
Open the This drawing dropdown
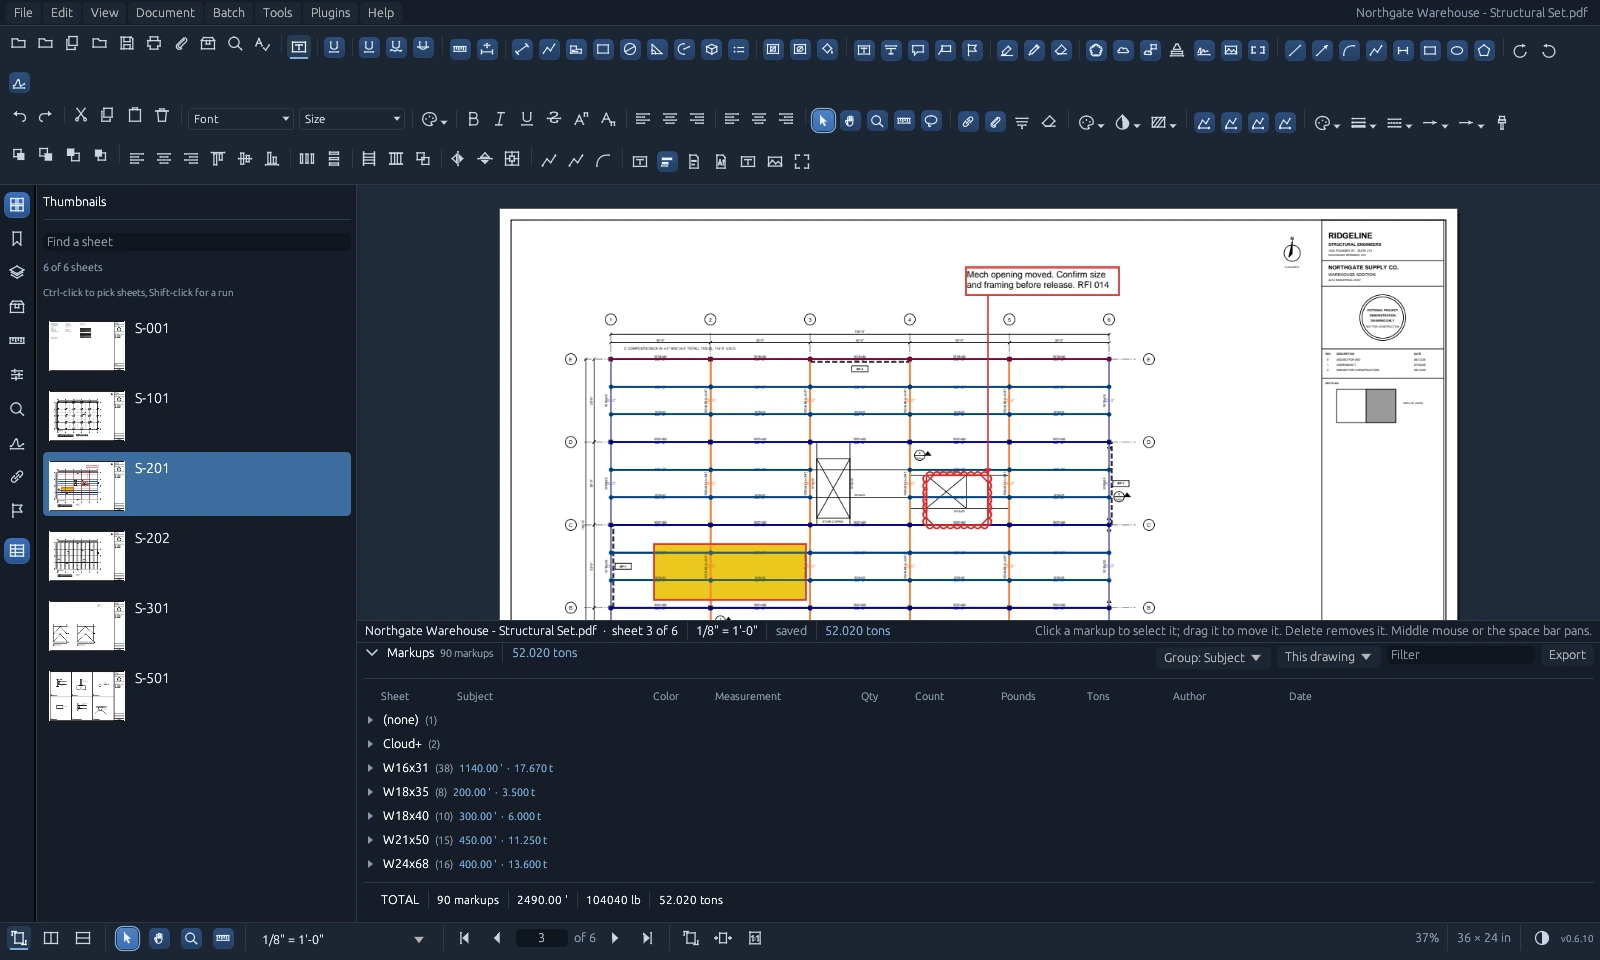point(1327,656)
